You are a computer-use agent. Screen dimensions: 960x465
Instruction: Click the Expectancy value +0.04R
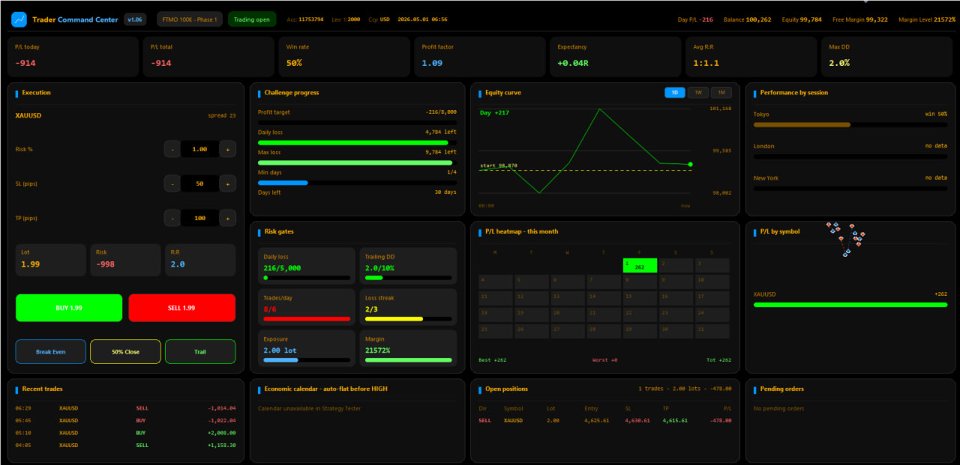[x=572, y=62]
